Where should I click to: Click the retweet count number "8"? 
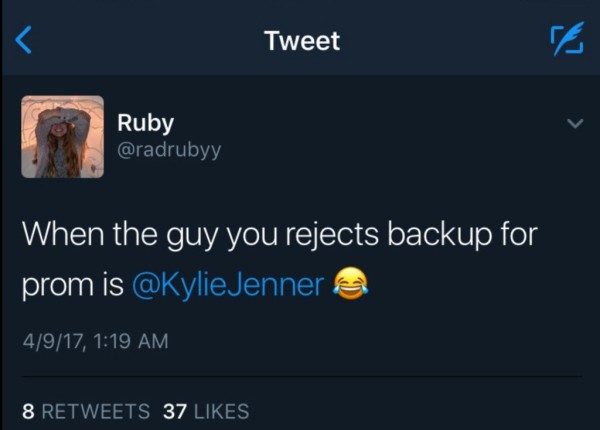coord(27,411)
